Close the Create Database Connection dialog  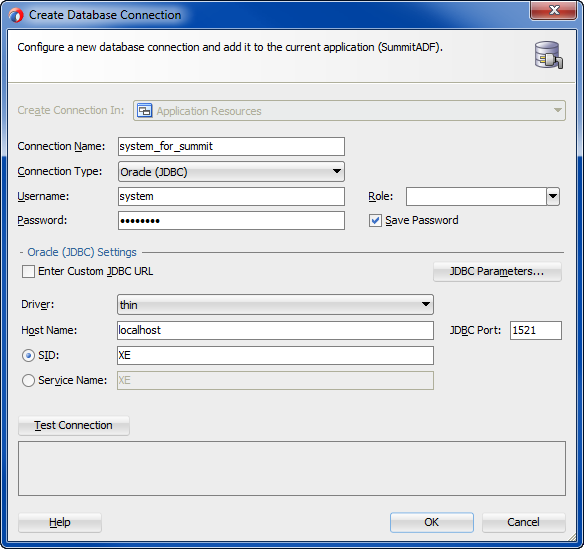pyautogui.click(x=553, y=10)
